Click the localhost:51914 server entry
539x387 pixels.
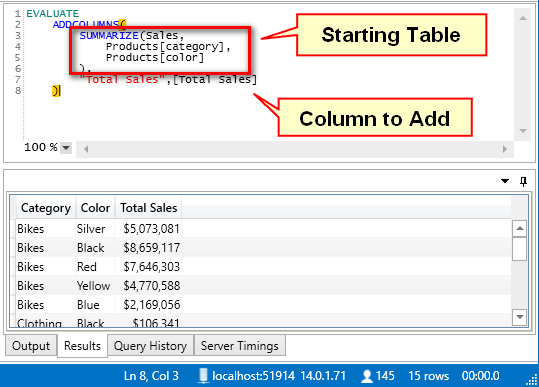(x=253, y=376)
